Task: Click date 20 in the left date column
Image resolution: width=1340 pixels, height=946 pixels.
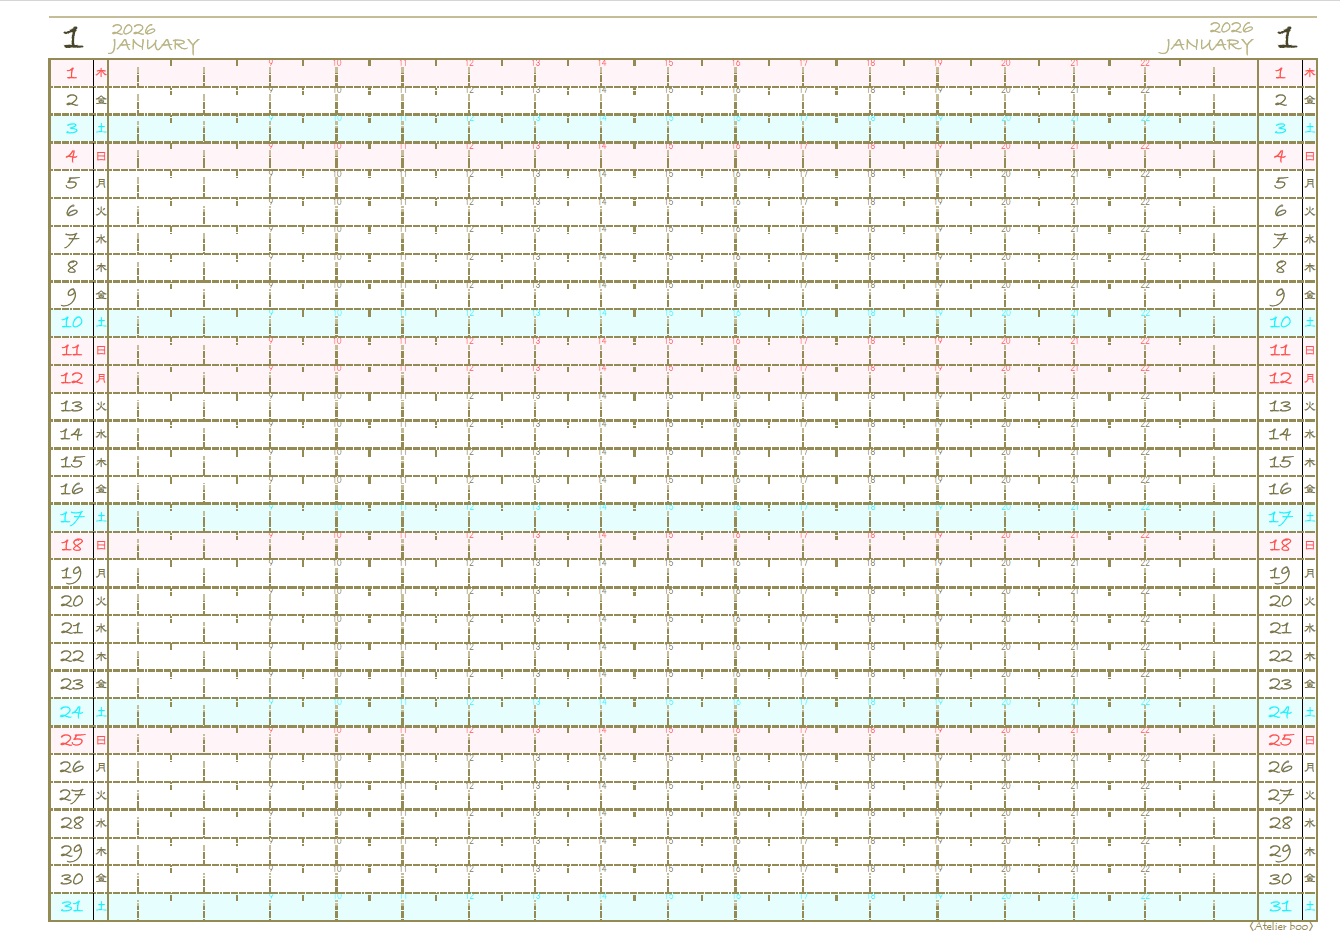Action: pyautogui.click(x=71, y=601)
